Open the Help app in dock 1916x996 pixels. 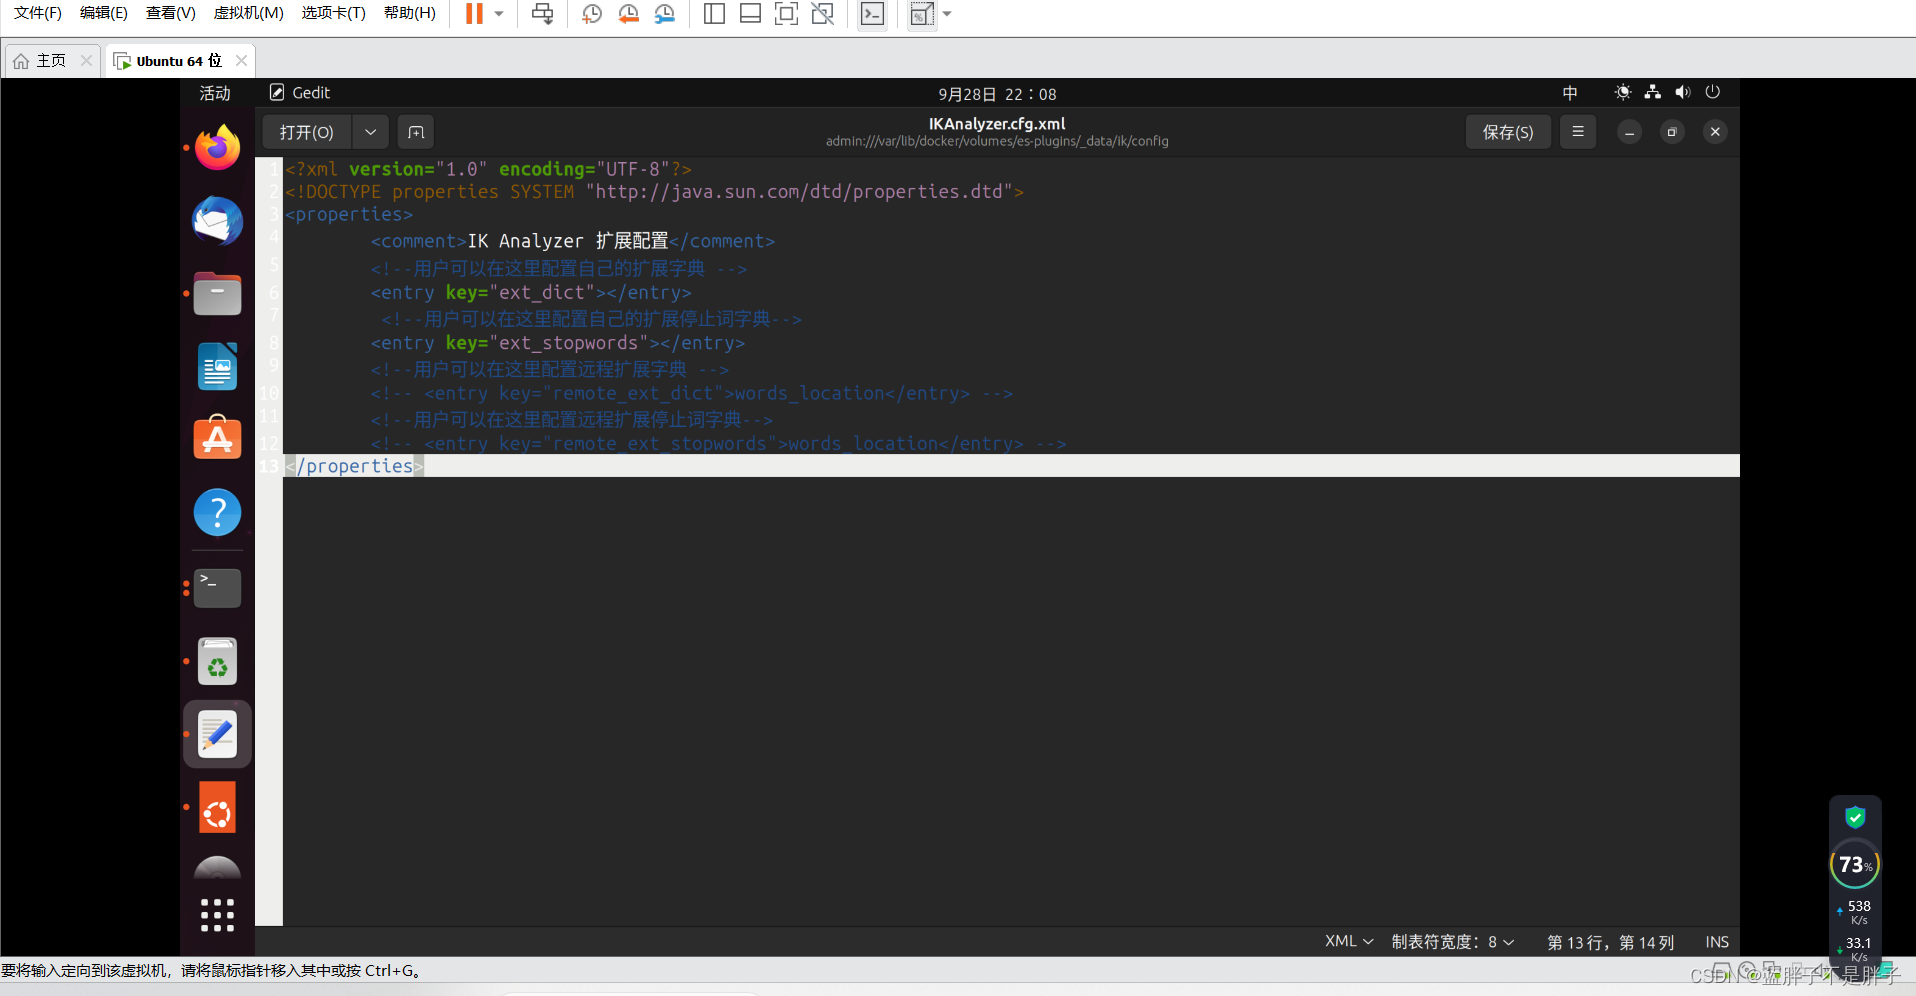[217, 512]
